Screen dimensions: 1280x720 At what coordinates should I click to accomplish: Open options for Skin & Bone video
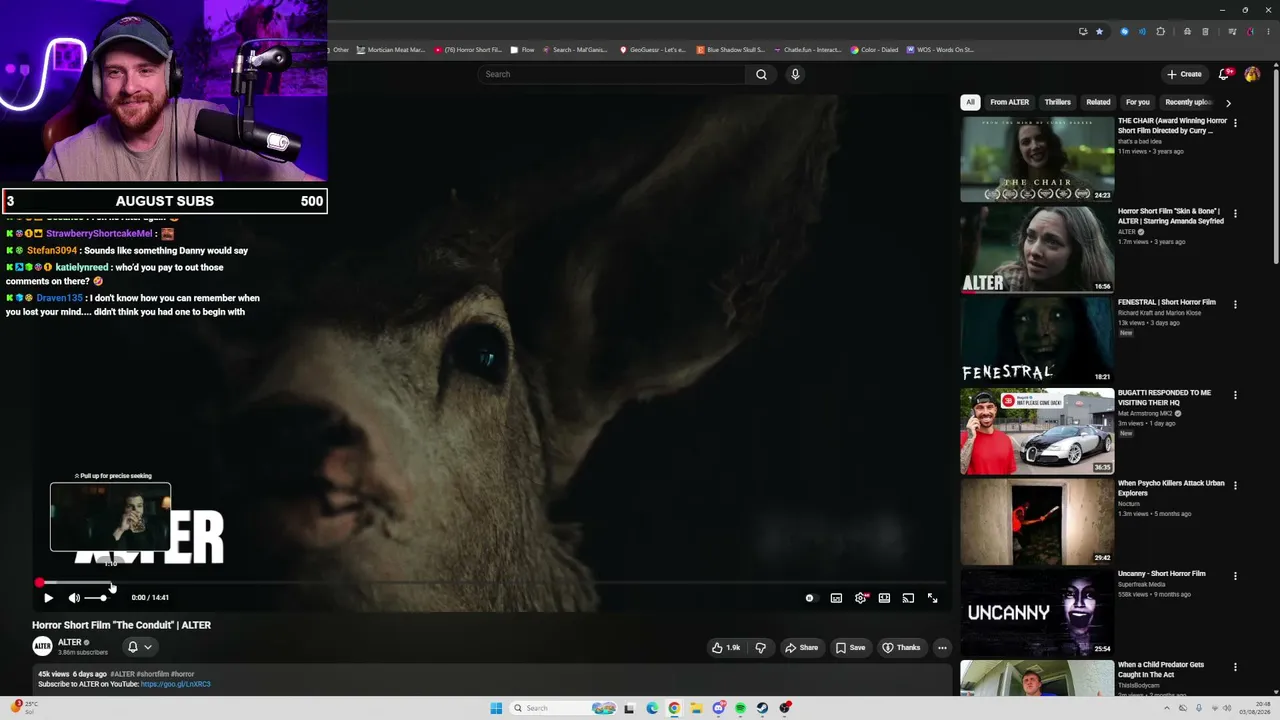click(1235, 214)
